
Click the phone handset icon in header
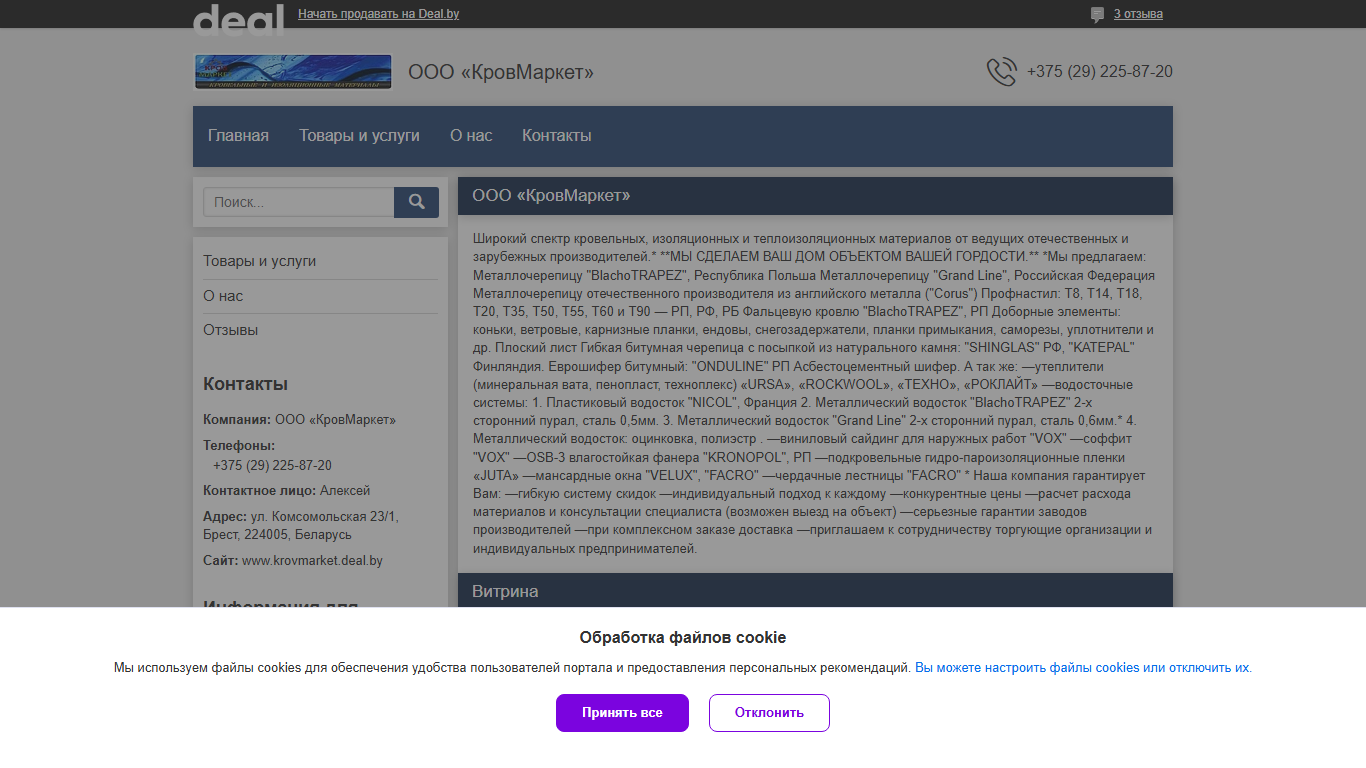pyautogui.click(x=1002, y=72)
